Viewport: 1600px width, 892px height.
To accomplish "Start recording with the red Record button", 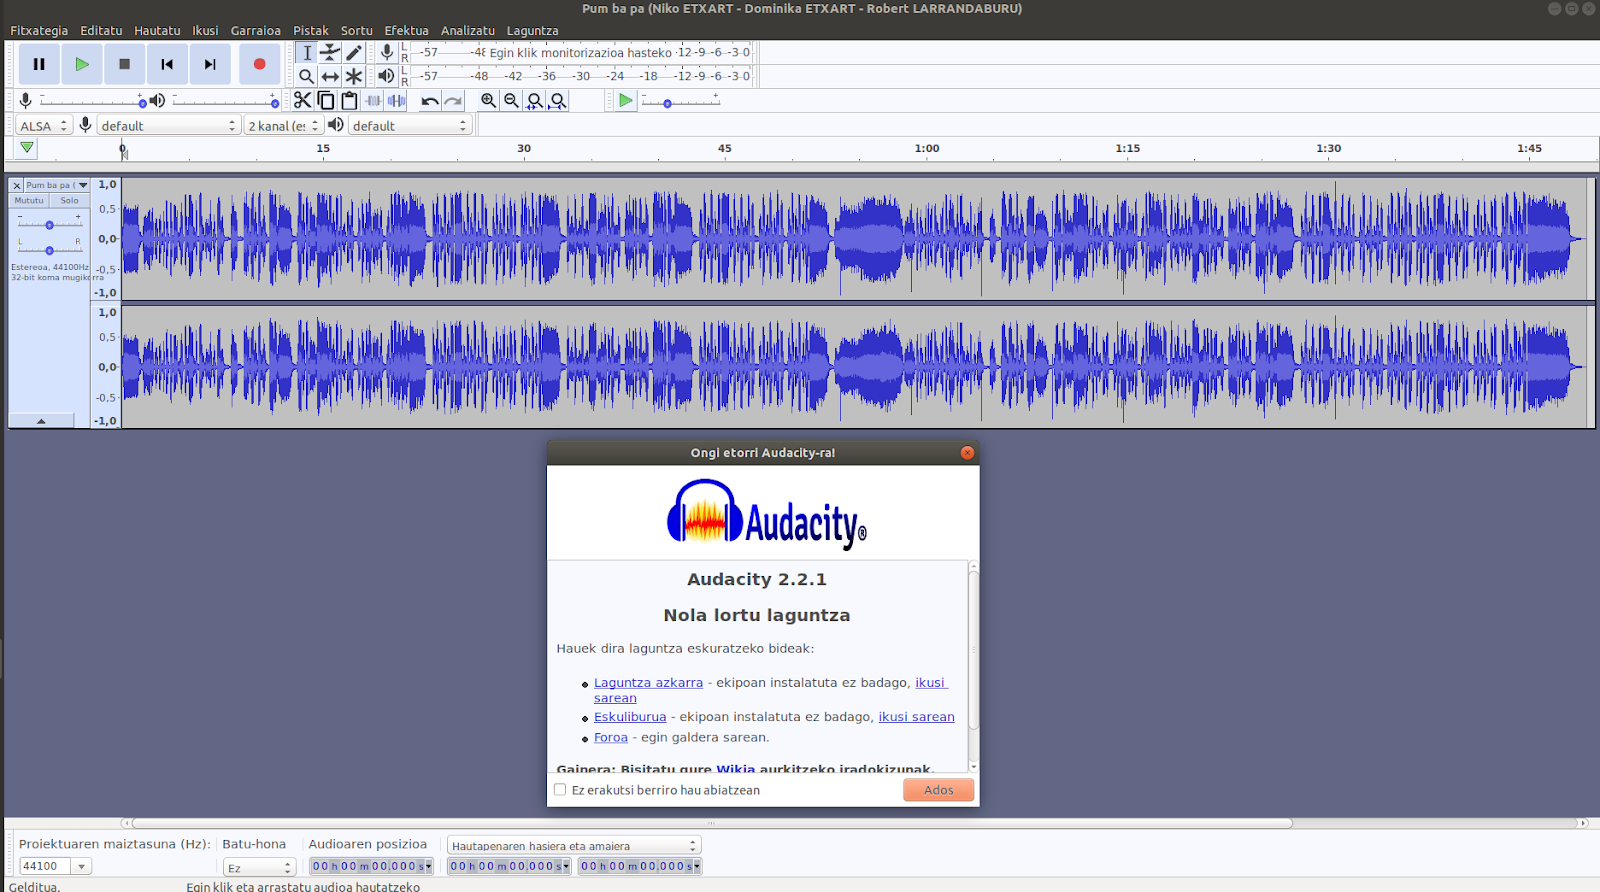I will 259,64.
